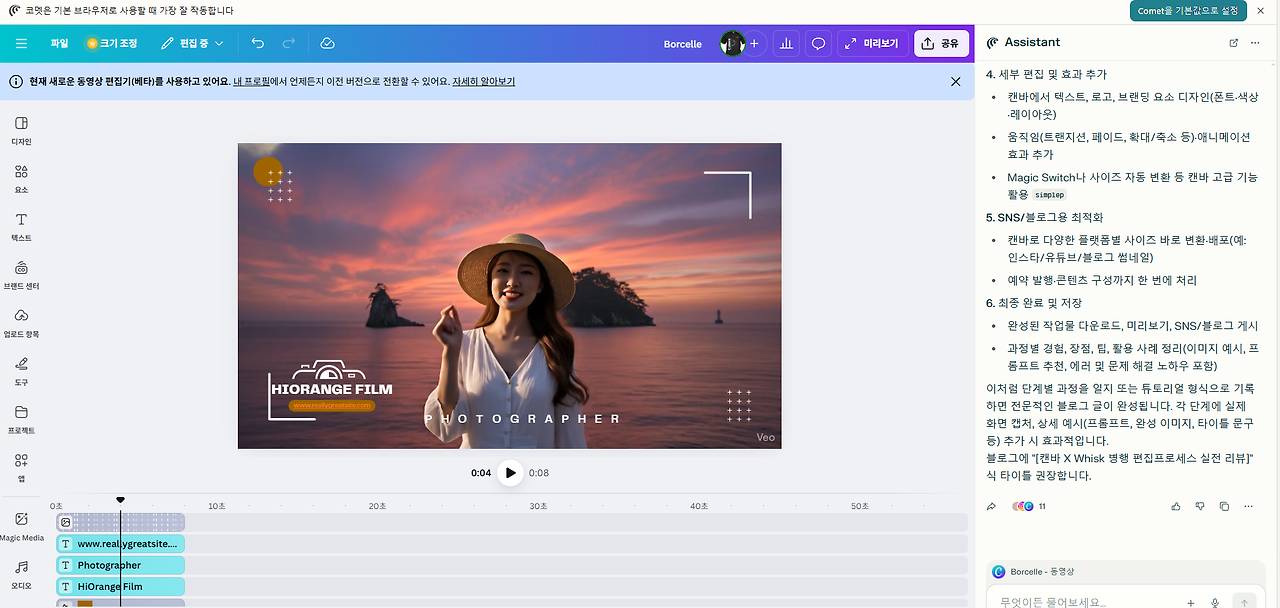Open the 파일 menu
The image size is (1280, 608).
[59, 44]
